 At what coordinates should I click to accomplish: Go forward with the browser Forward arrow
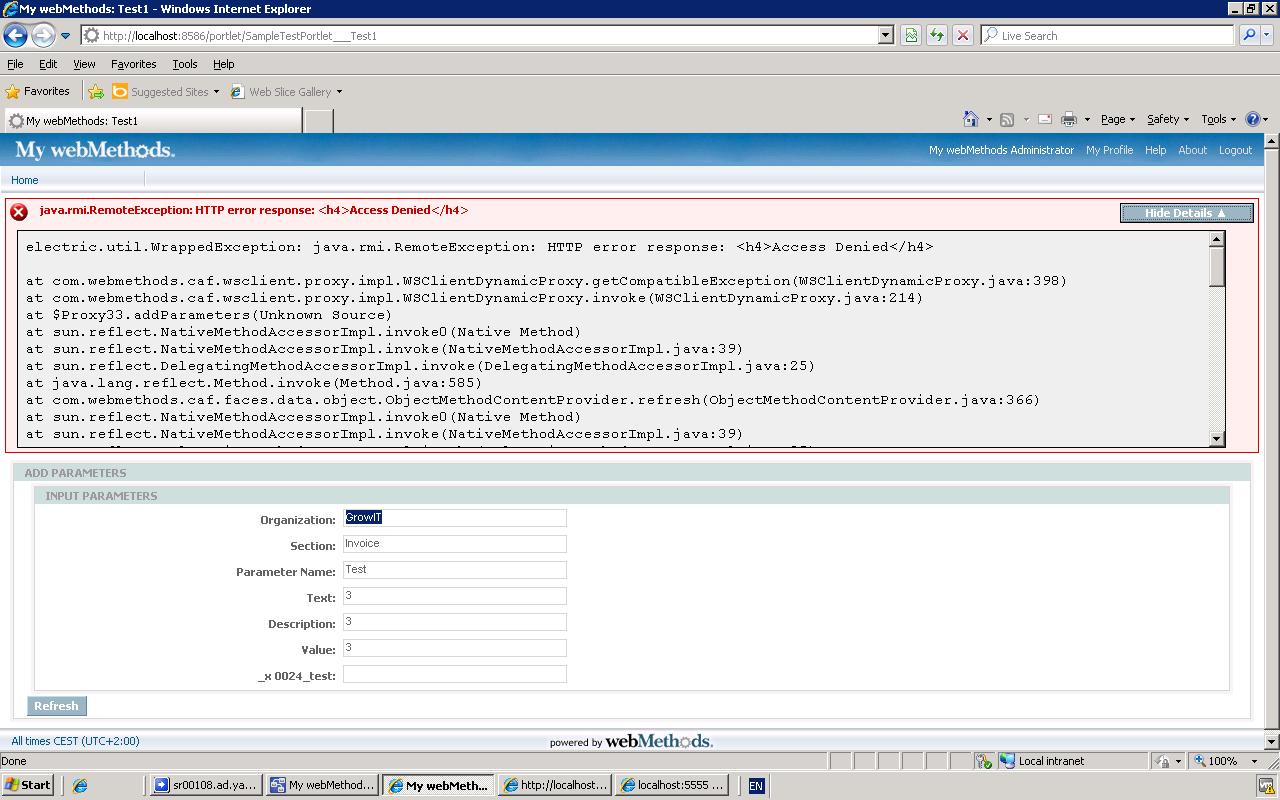(43, 35)
